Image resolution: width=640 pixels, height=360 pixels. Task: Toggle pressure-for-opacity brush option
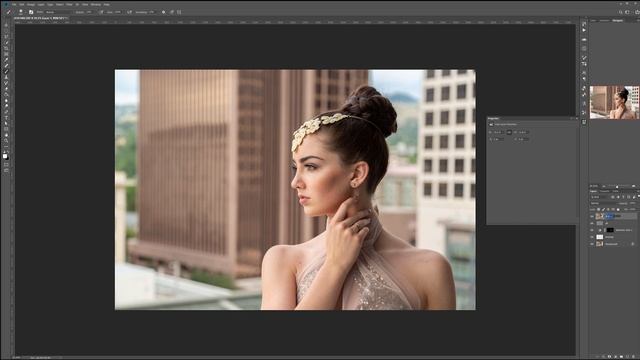pos(102,12)
